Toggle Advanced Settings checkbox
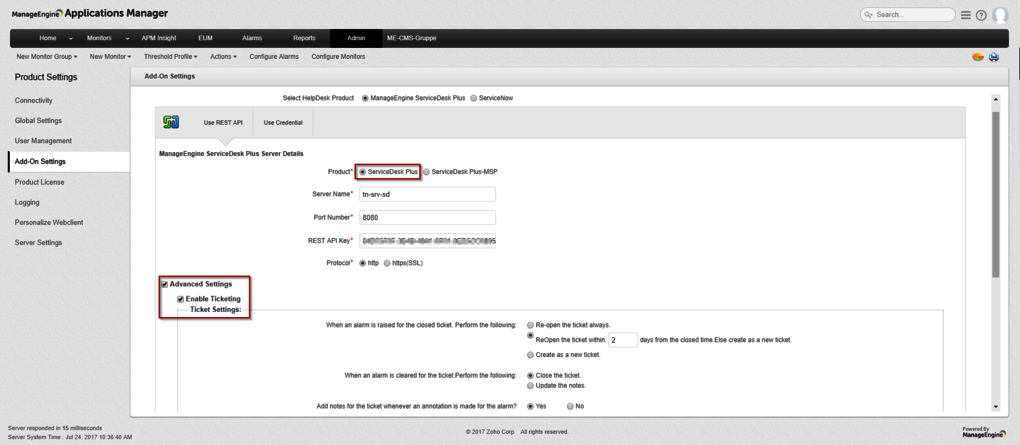Image resolution: width=1020 pixels, height=445 pixels. (165, 284)
